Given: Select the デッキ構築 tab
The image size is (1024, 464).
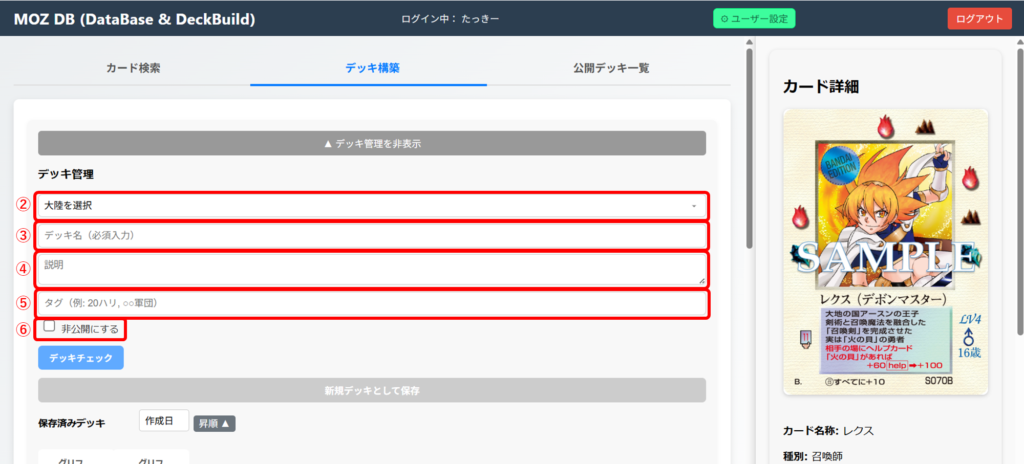Looking at the screenshot, I should (x=372, y=68).
